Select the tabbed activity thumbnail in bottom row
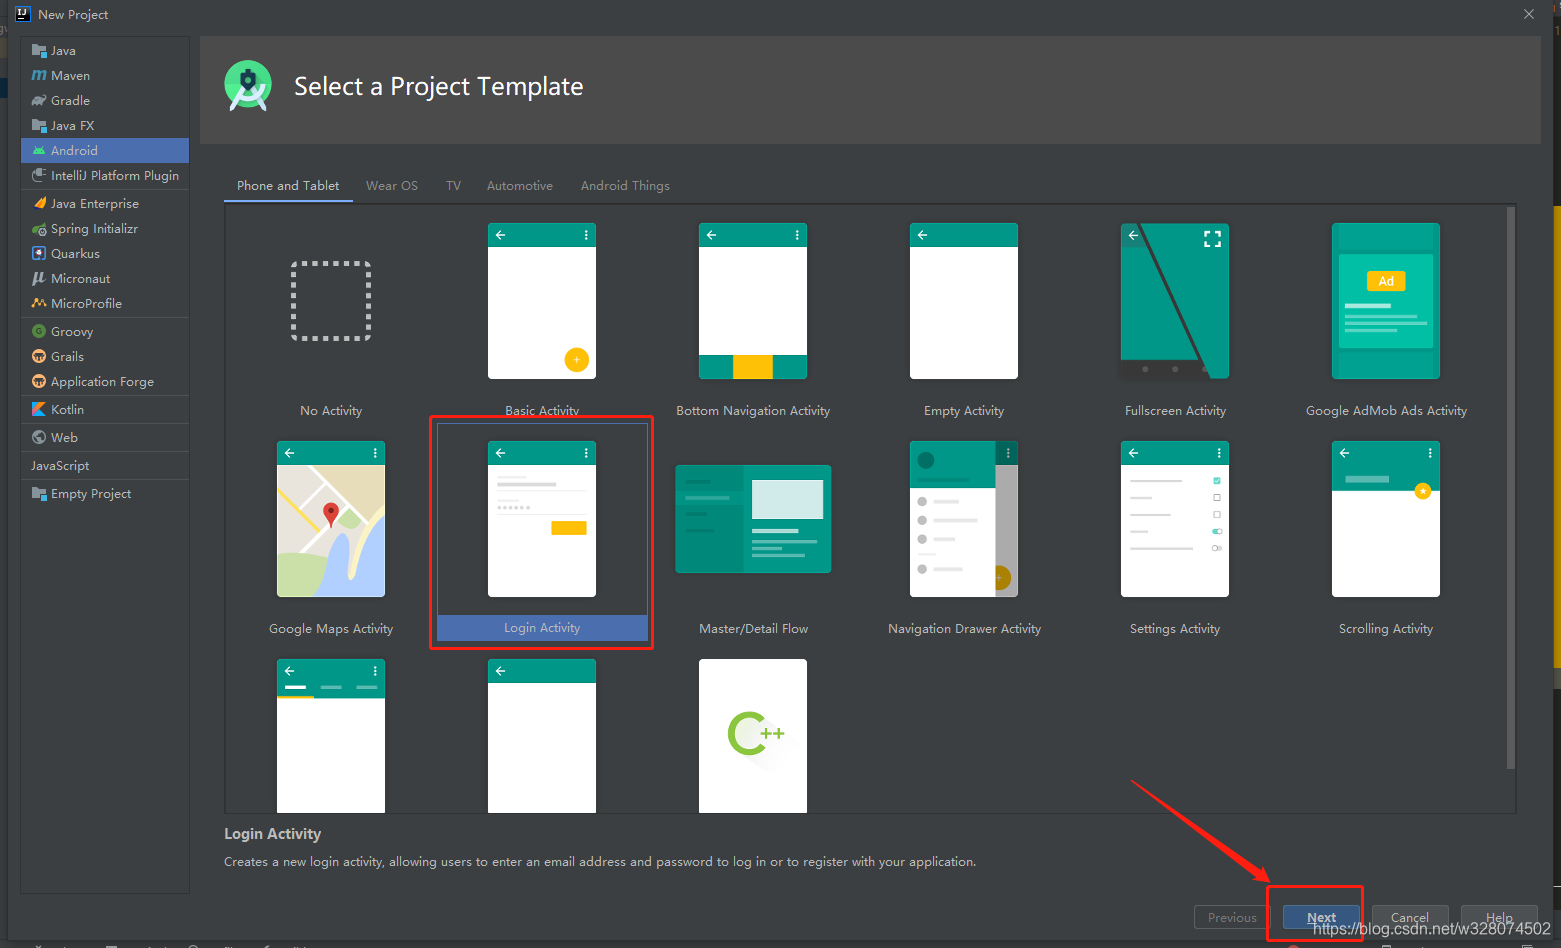1561x948 pixels. (x=331, y=736)
